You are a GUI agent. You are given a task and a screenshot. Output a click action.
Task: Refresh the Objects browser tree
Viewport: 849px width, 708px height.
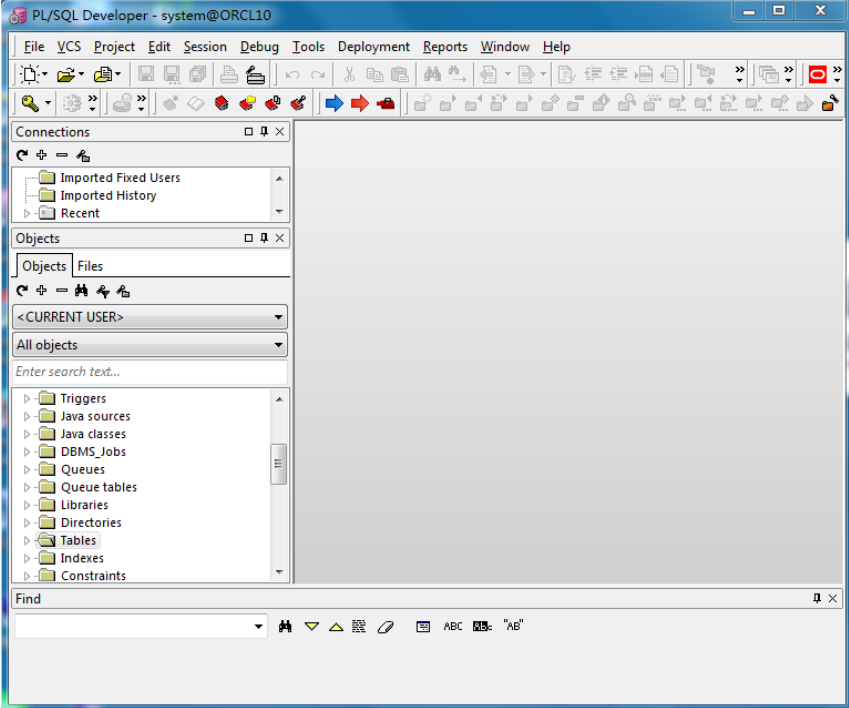point(22,291)
